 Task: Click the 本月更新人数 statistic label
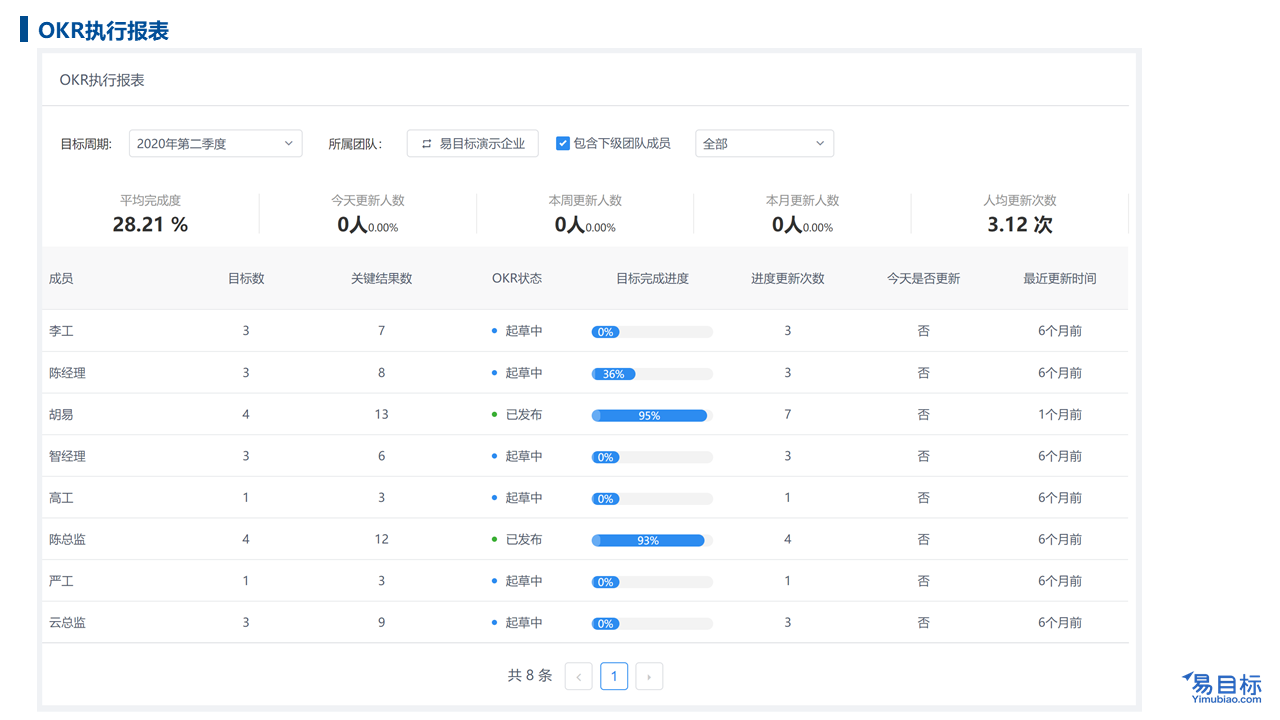tap(802, 200)
